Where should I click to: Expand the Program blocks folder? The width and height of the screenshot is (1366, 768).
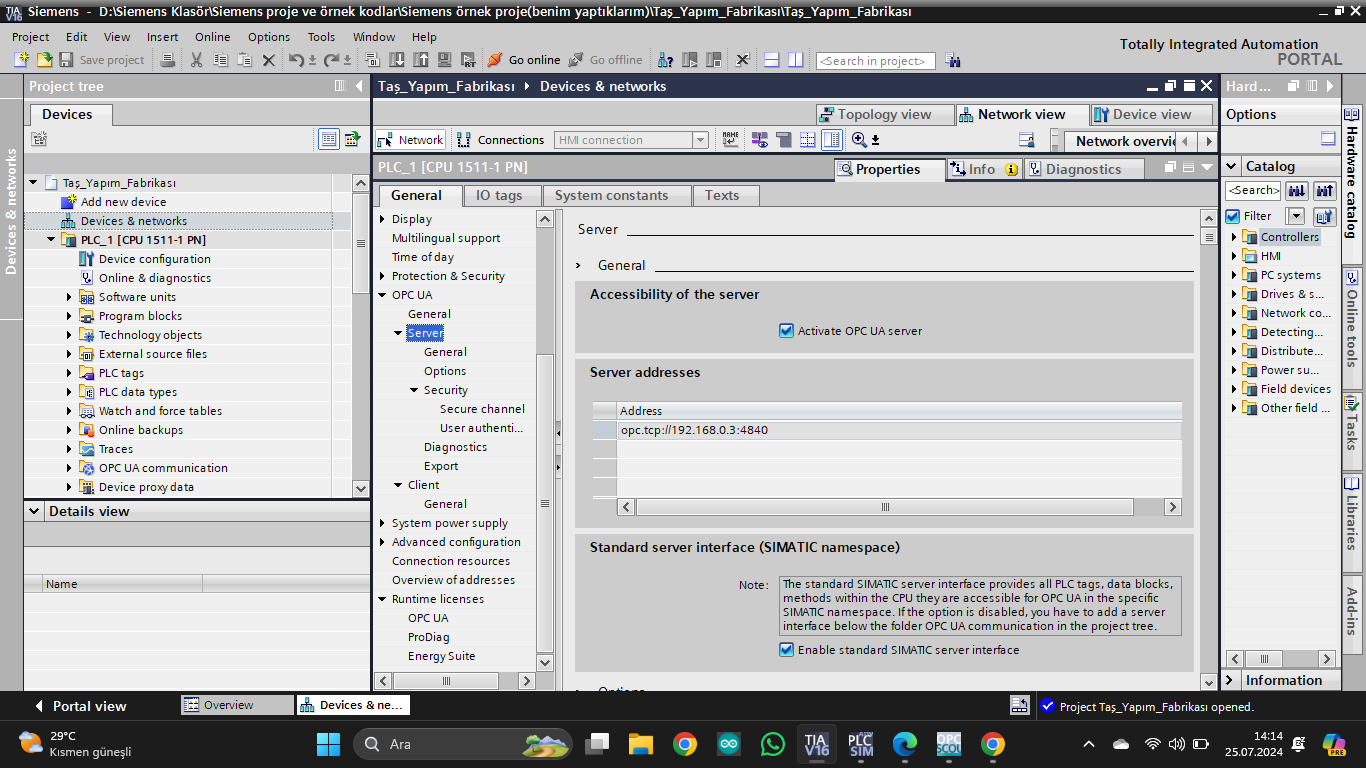pyautogui.click(x=69, y=316)
